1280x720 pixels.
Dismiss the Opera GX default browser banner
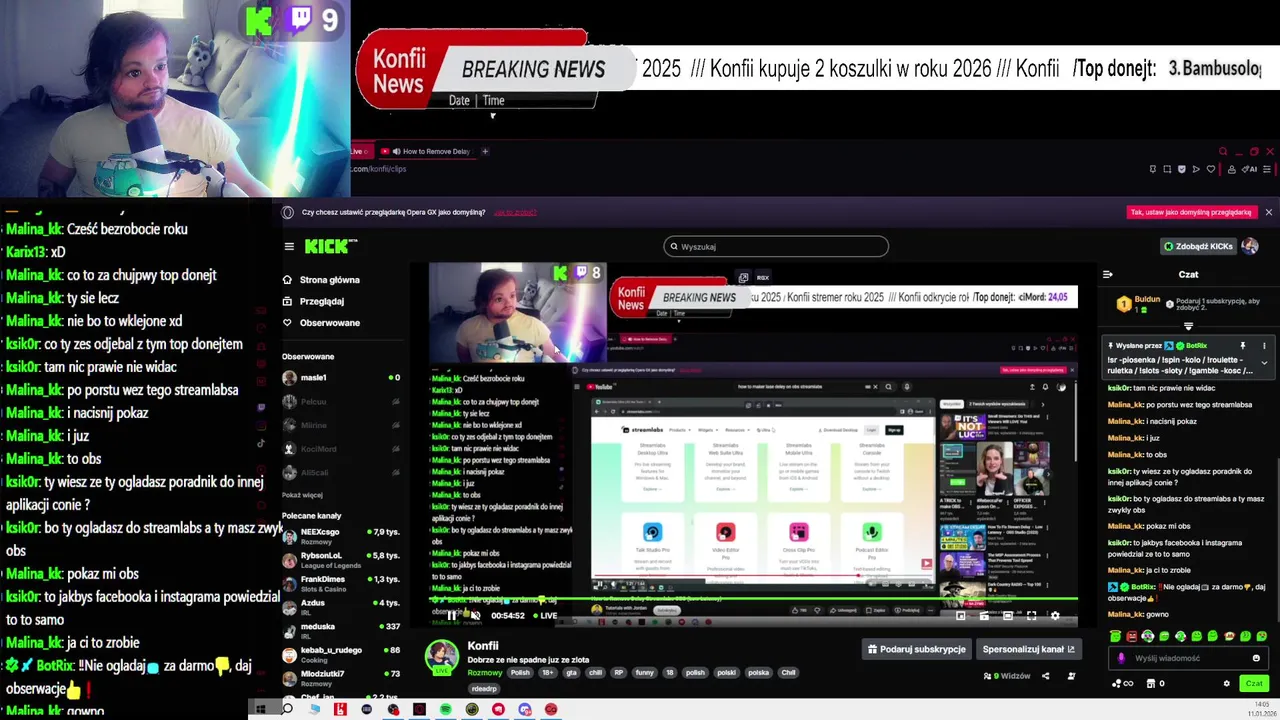(1268, 212)
